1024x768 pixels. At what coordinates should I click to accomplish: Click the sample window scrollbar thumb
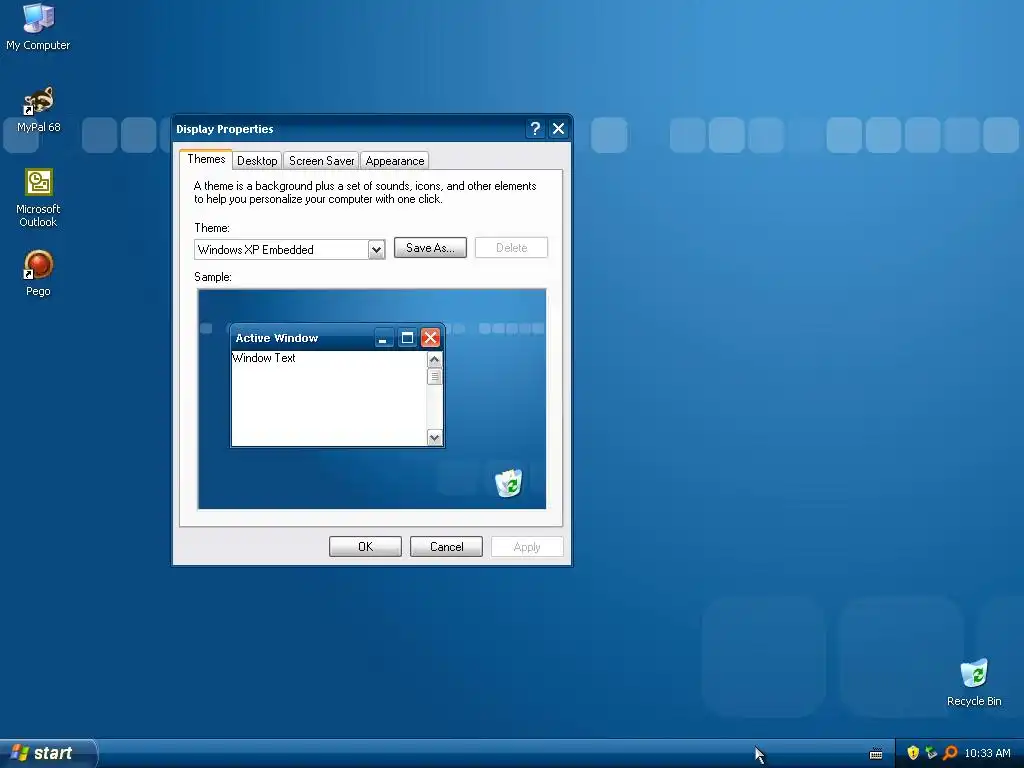pos(434,377)
